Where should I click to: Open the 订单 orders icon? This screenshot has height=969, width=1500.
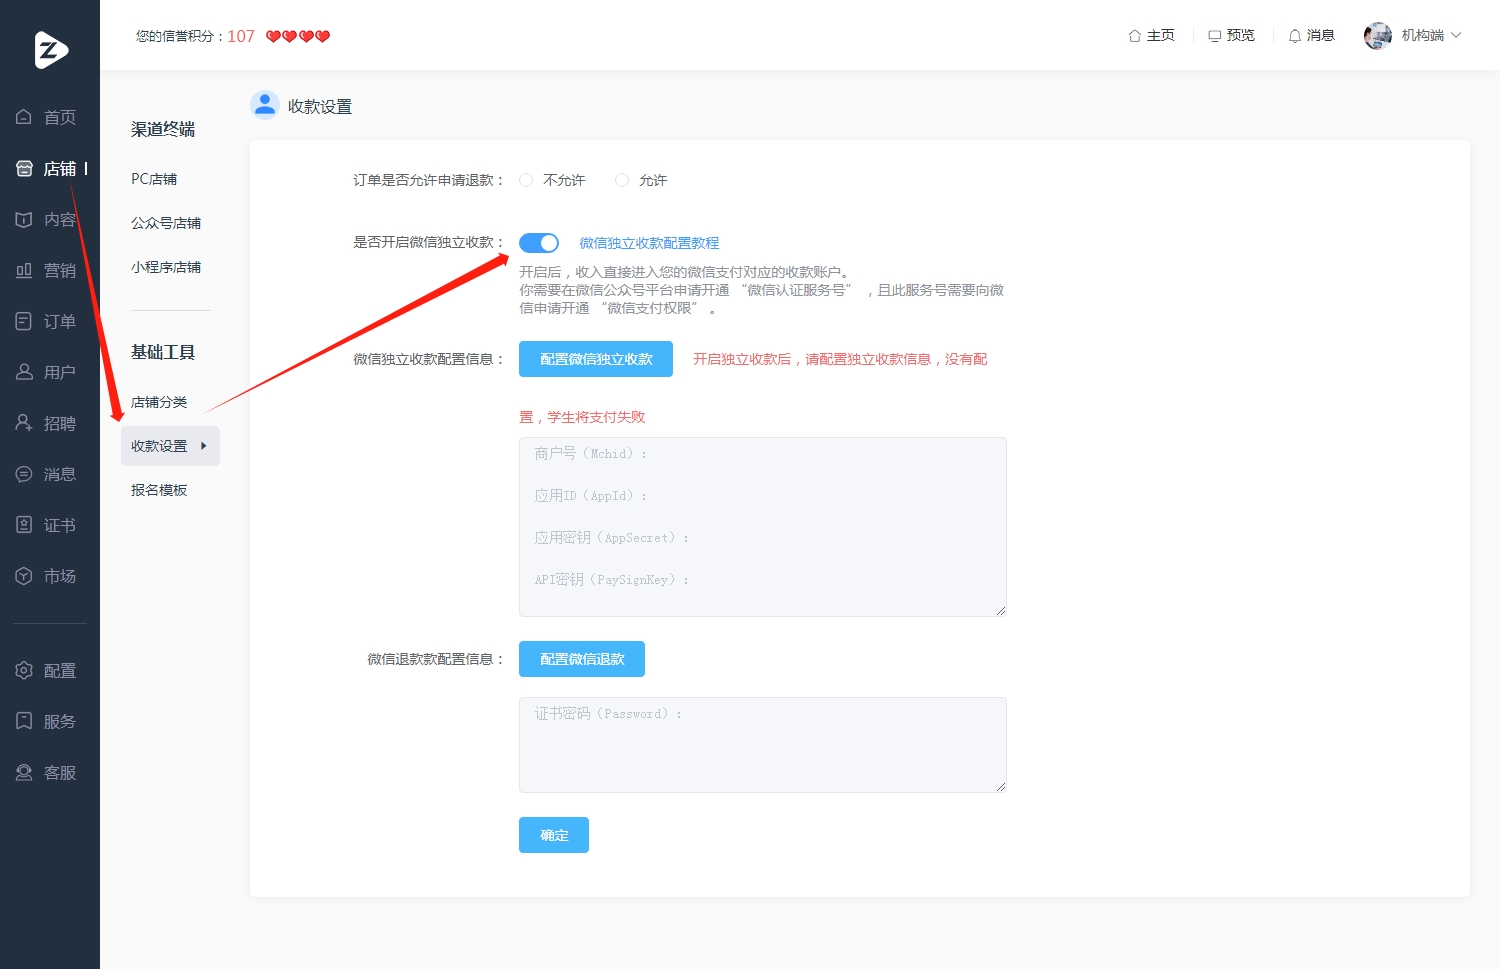(24, 321)
